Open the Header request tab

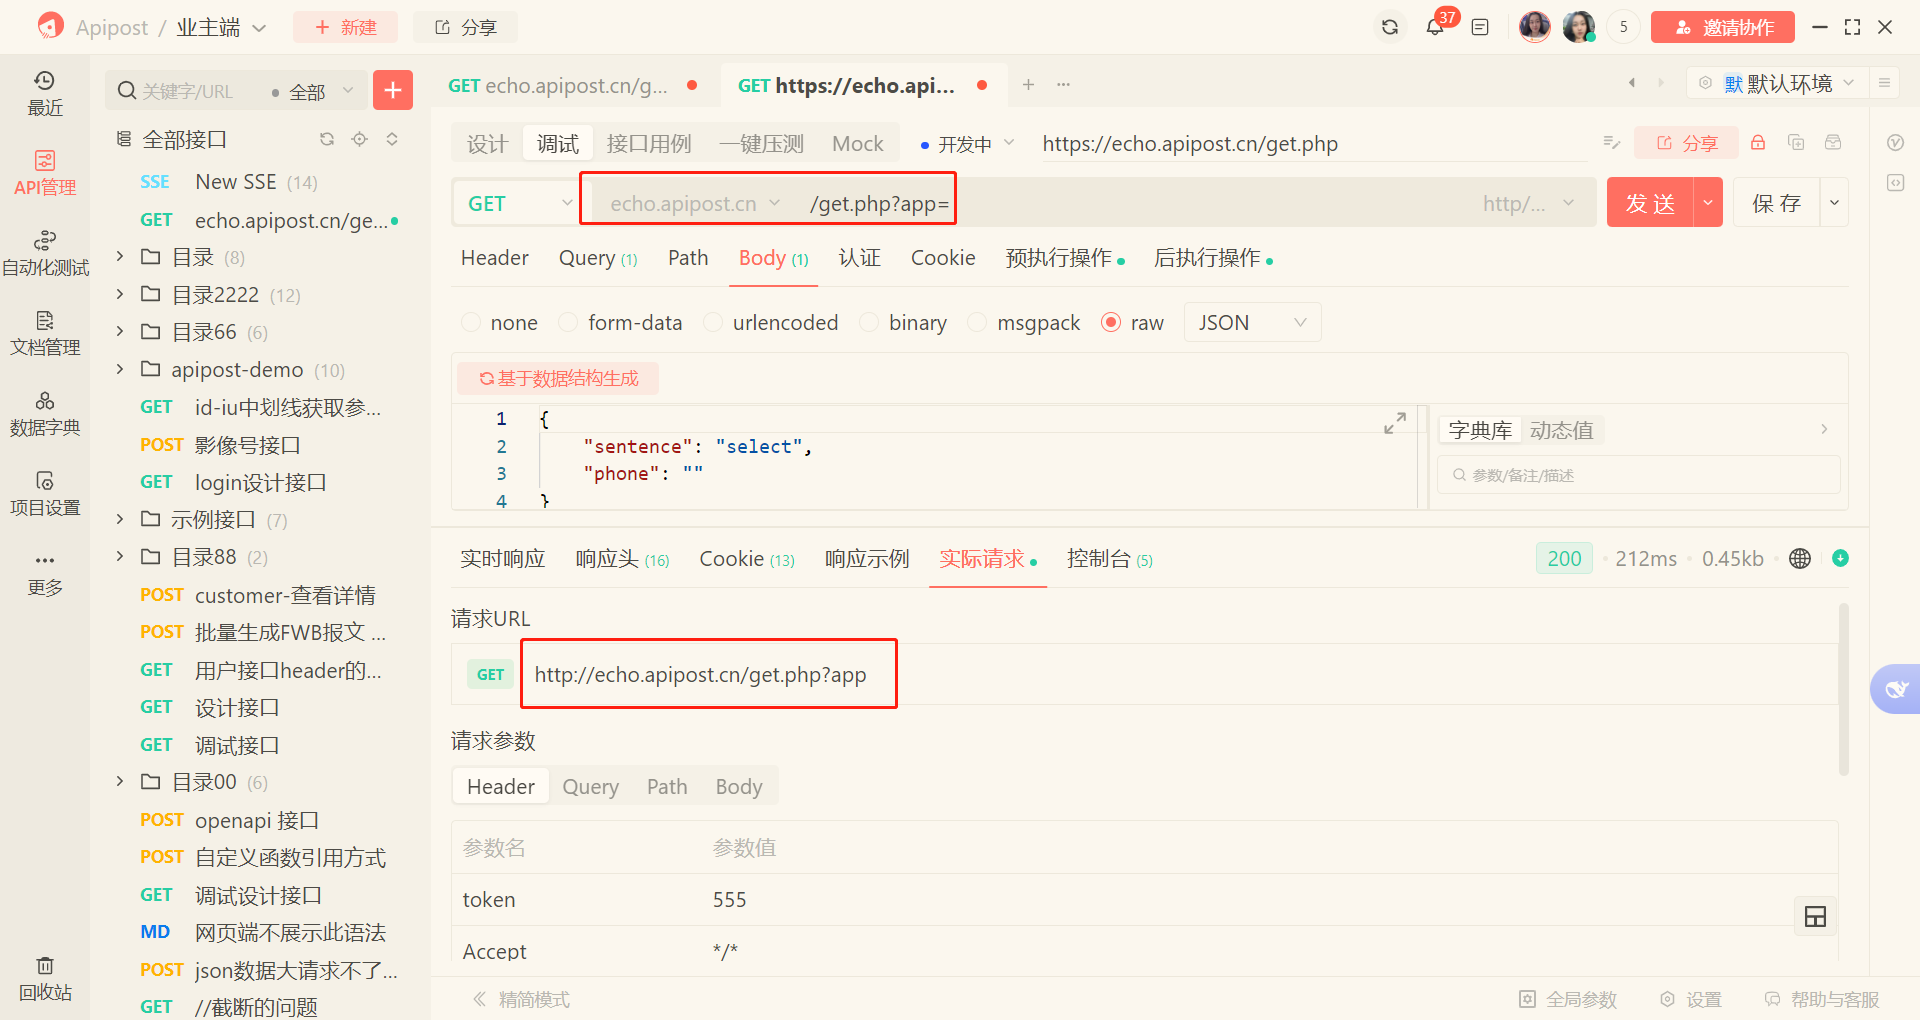pyautogui.click(x=495, y=258)
